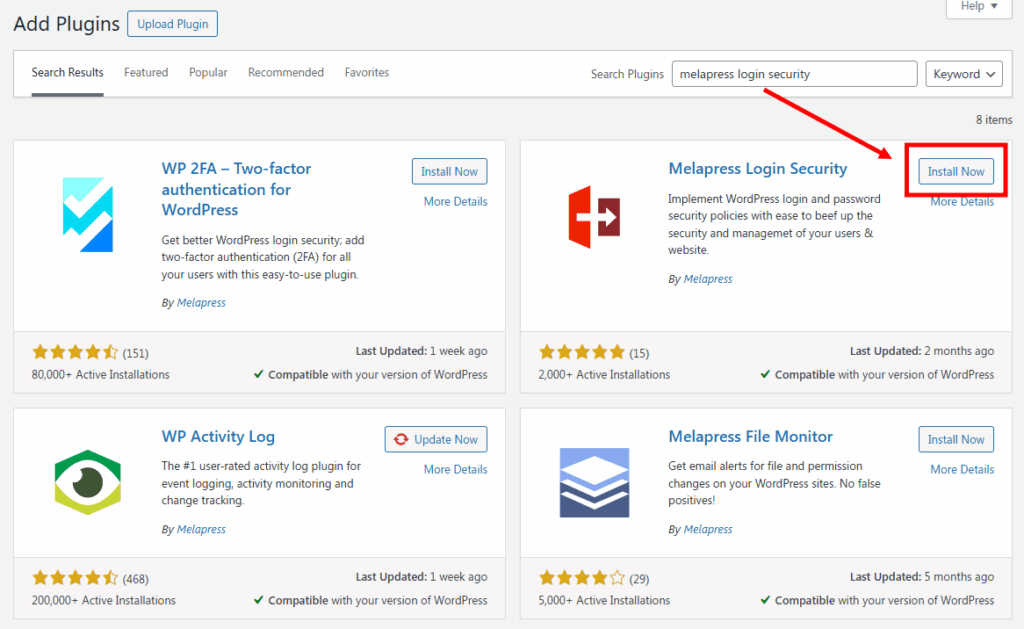The image size is (1024, 629).
Task: View More Details for WP Activity Log
Action: coord(455,470)
